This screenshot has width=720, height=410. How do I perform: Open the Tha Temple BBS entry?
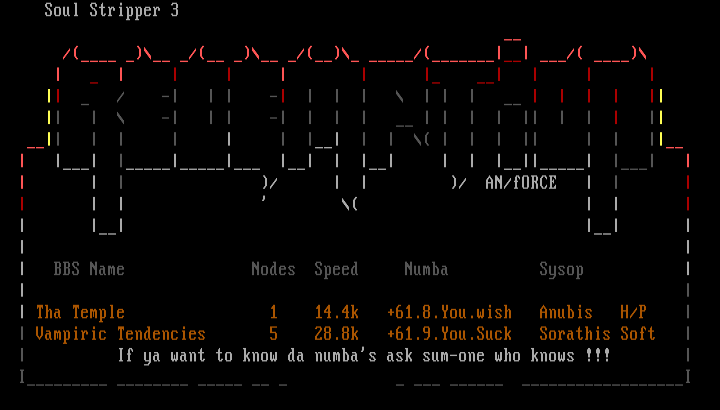(x=80, y=312)
